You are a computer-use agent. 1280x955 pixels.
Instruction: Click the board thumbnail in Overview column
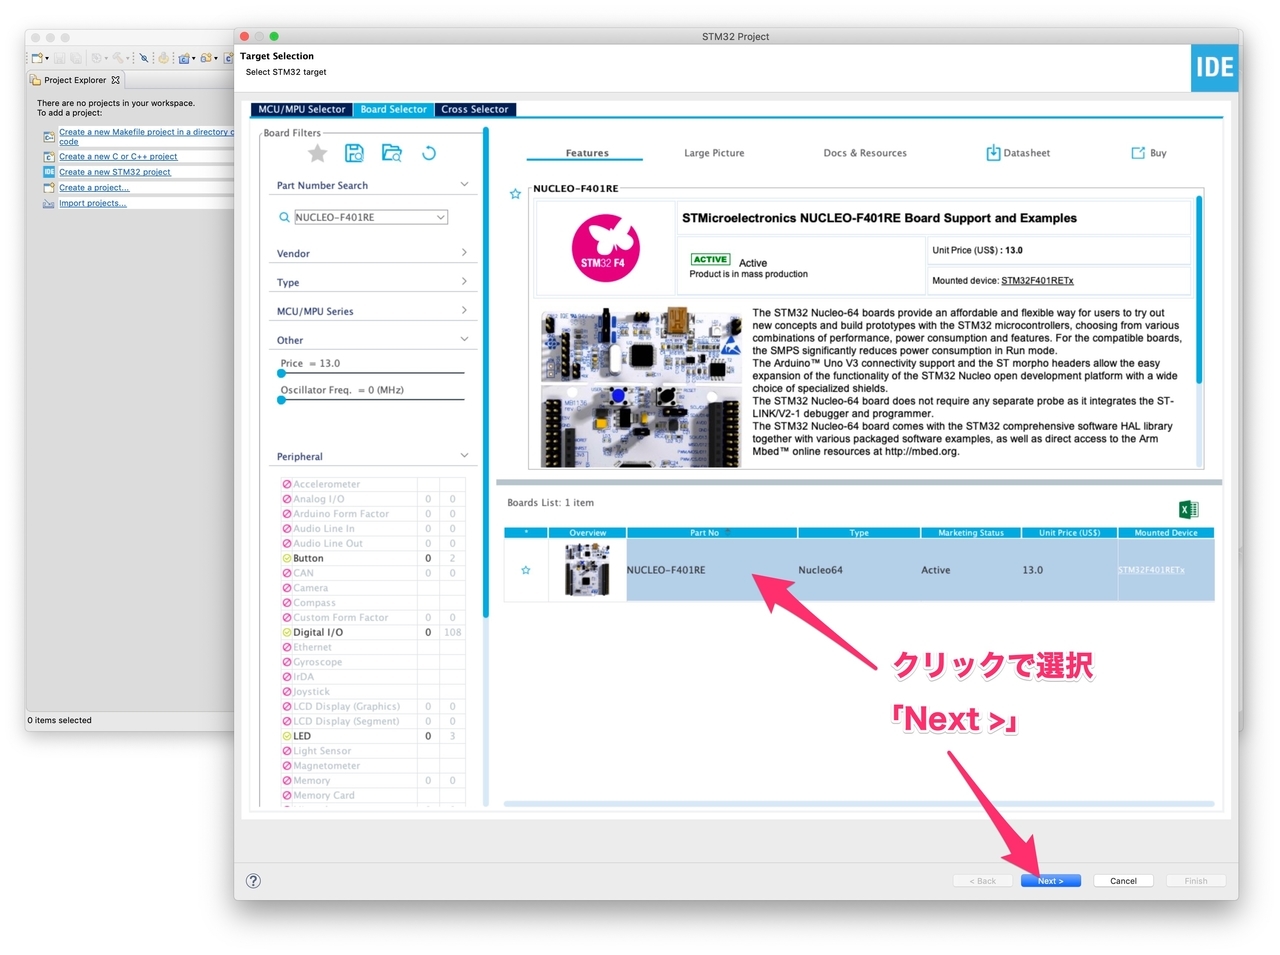587,570
